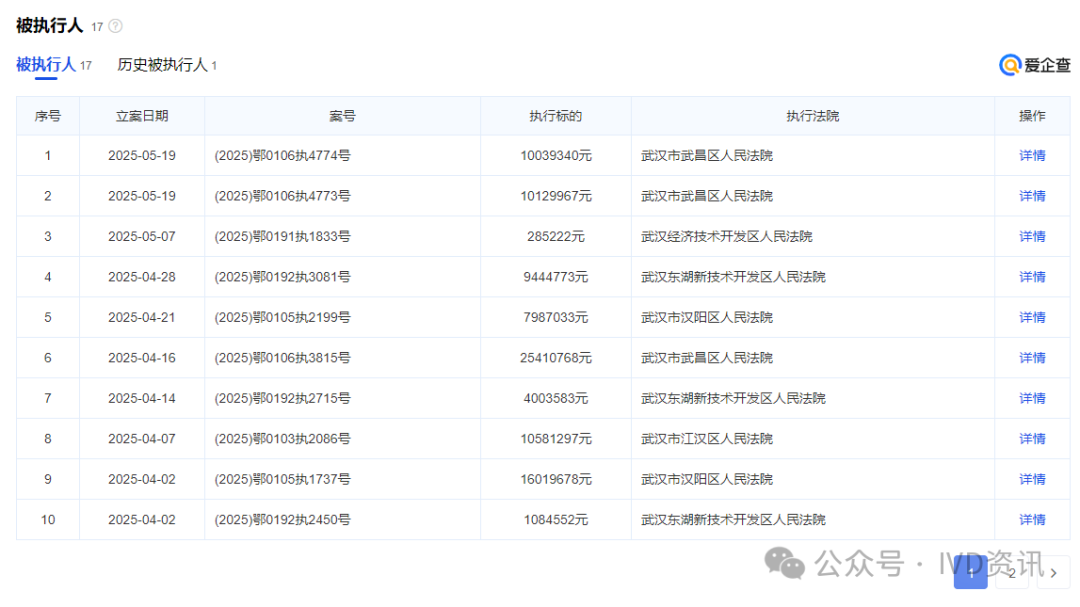Screen dimensions: 1080x607
Task: Go to pagination page 1
Action: click(970, 573)
